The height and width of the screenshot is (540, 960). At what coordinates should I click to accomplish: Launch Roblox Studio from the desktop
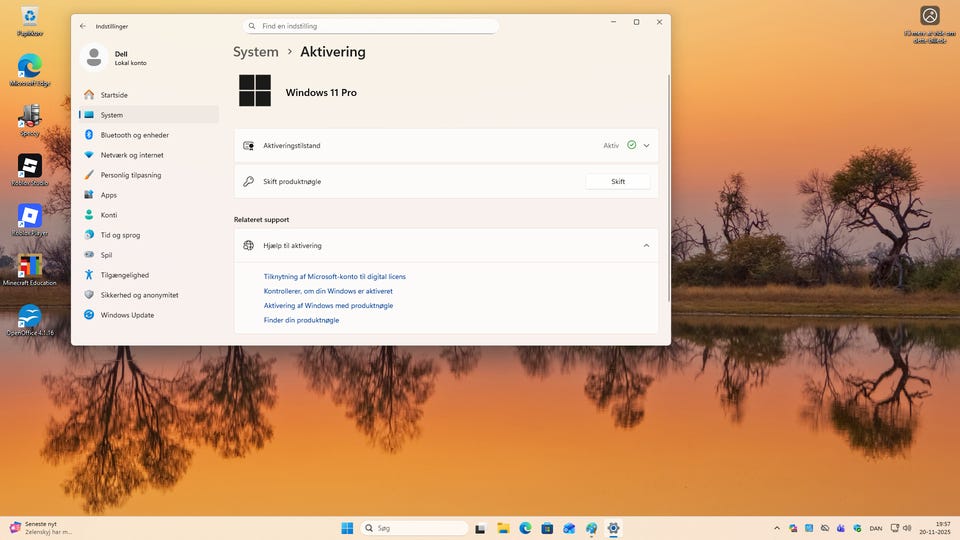pyautogui.click(x=30, y=167)
